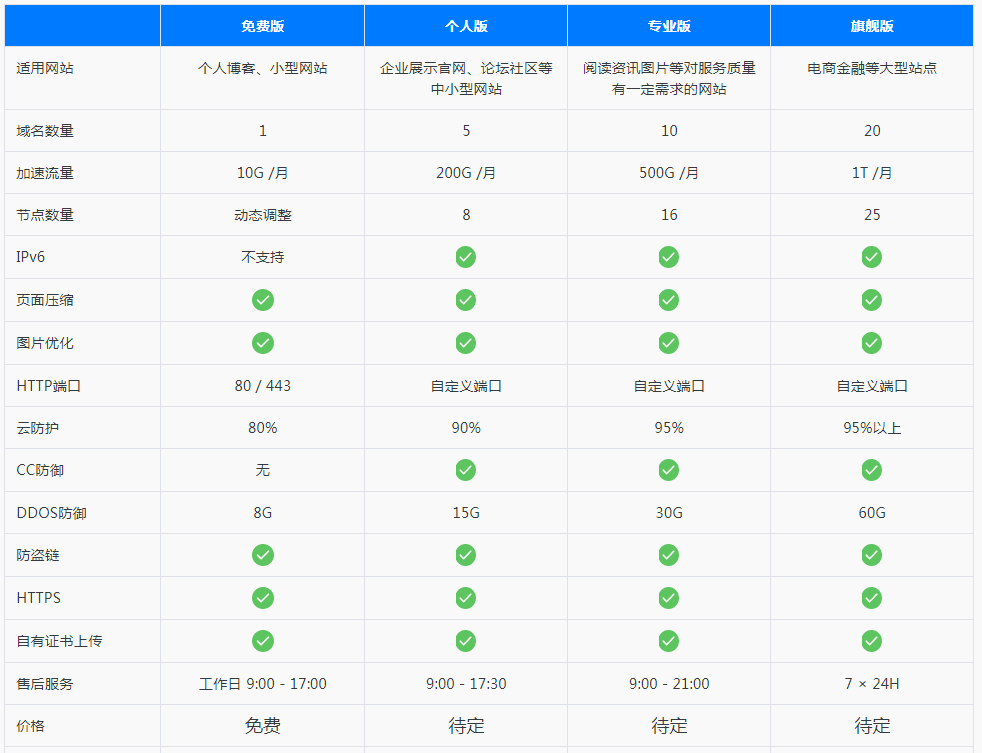Click the 无 cell for CC防御
The width and height of the screenshot is (982, 753).
262,470
